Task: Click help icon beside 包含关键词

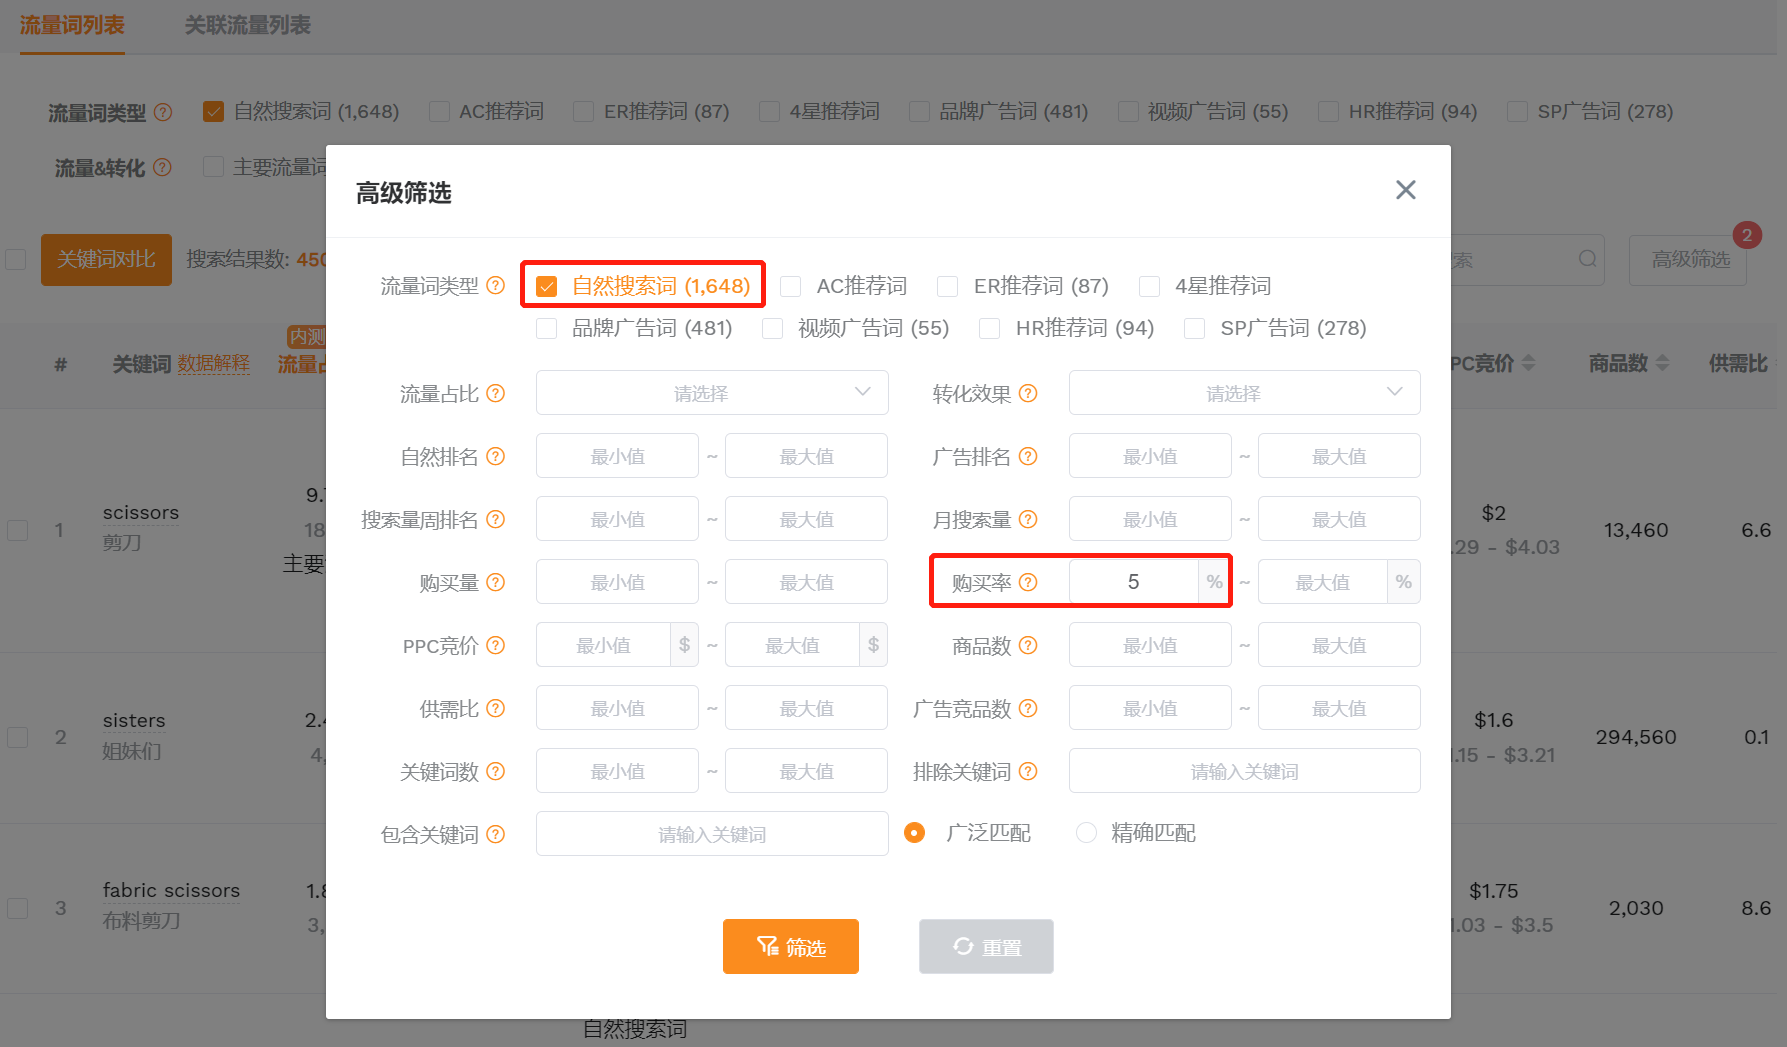Action: [x=495, y=834]
